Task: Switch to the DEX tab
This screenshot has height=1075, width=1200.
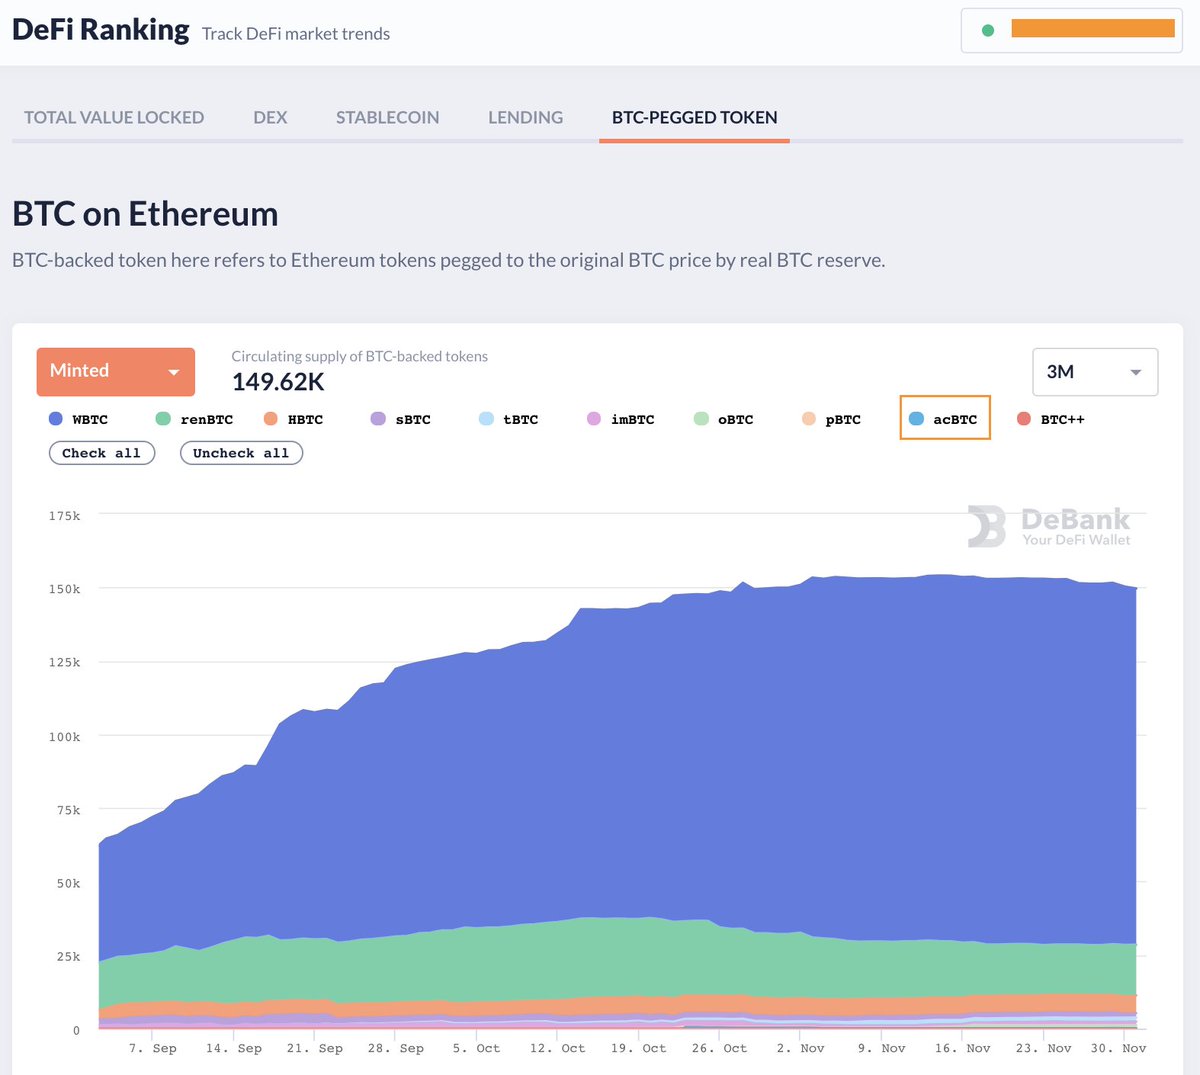Action: pos(270,117)
